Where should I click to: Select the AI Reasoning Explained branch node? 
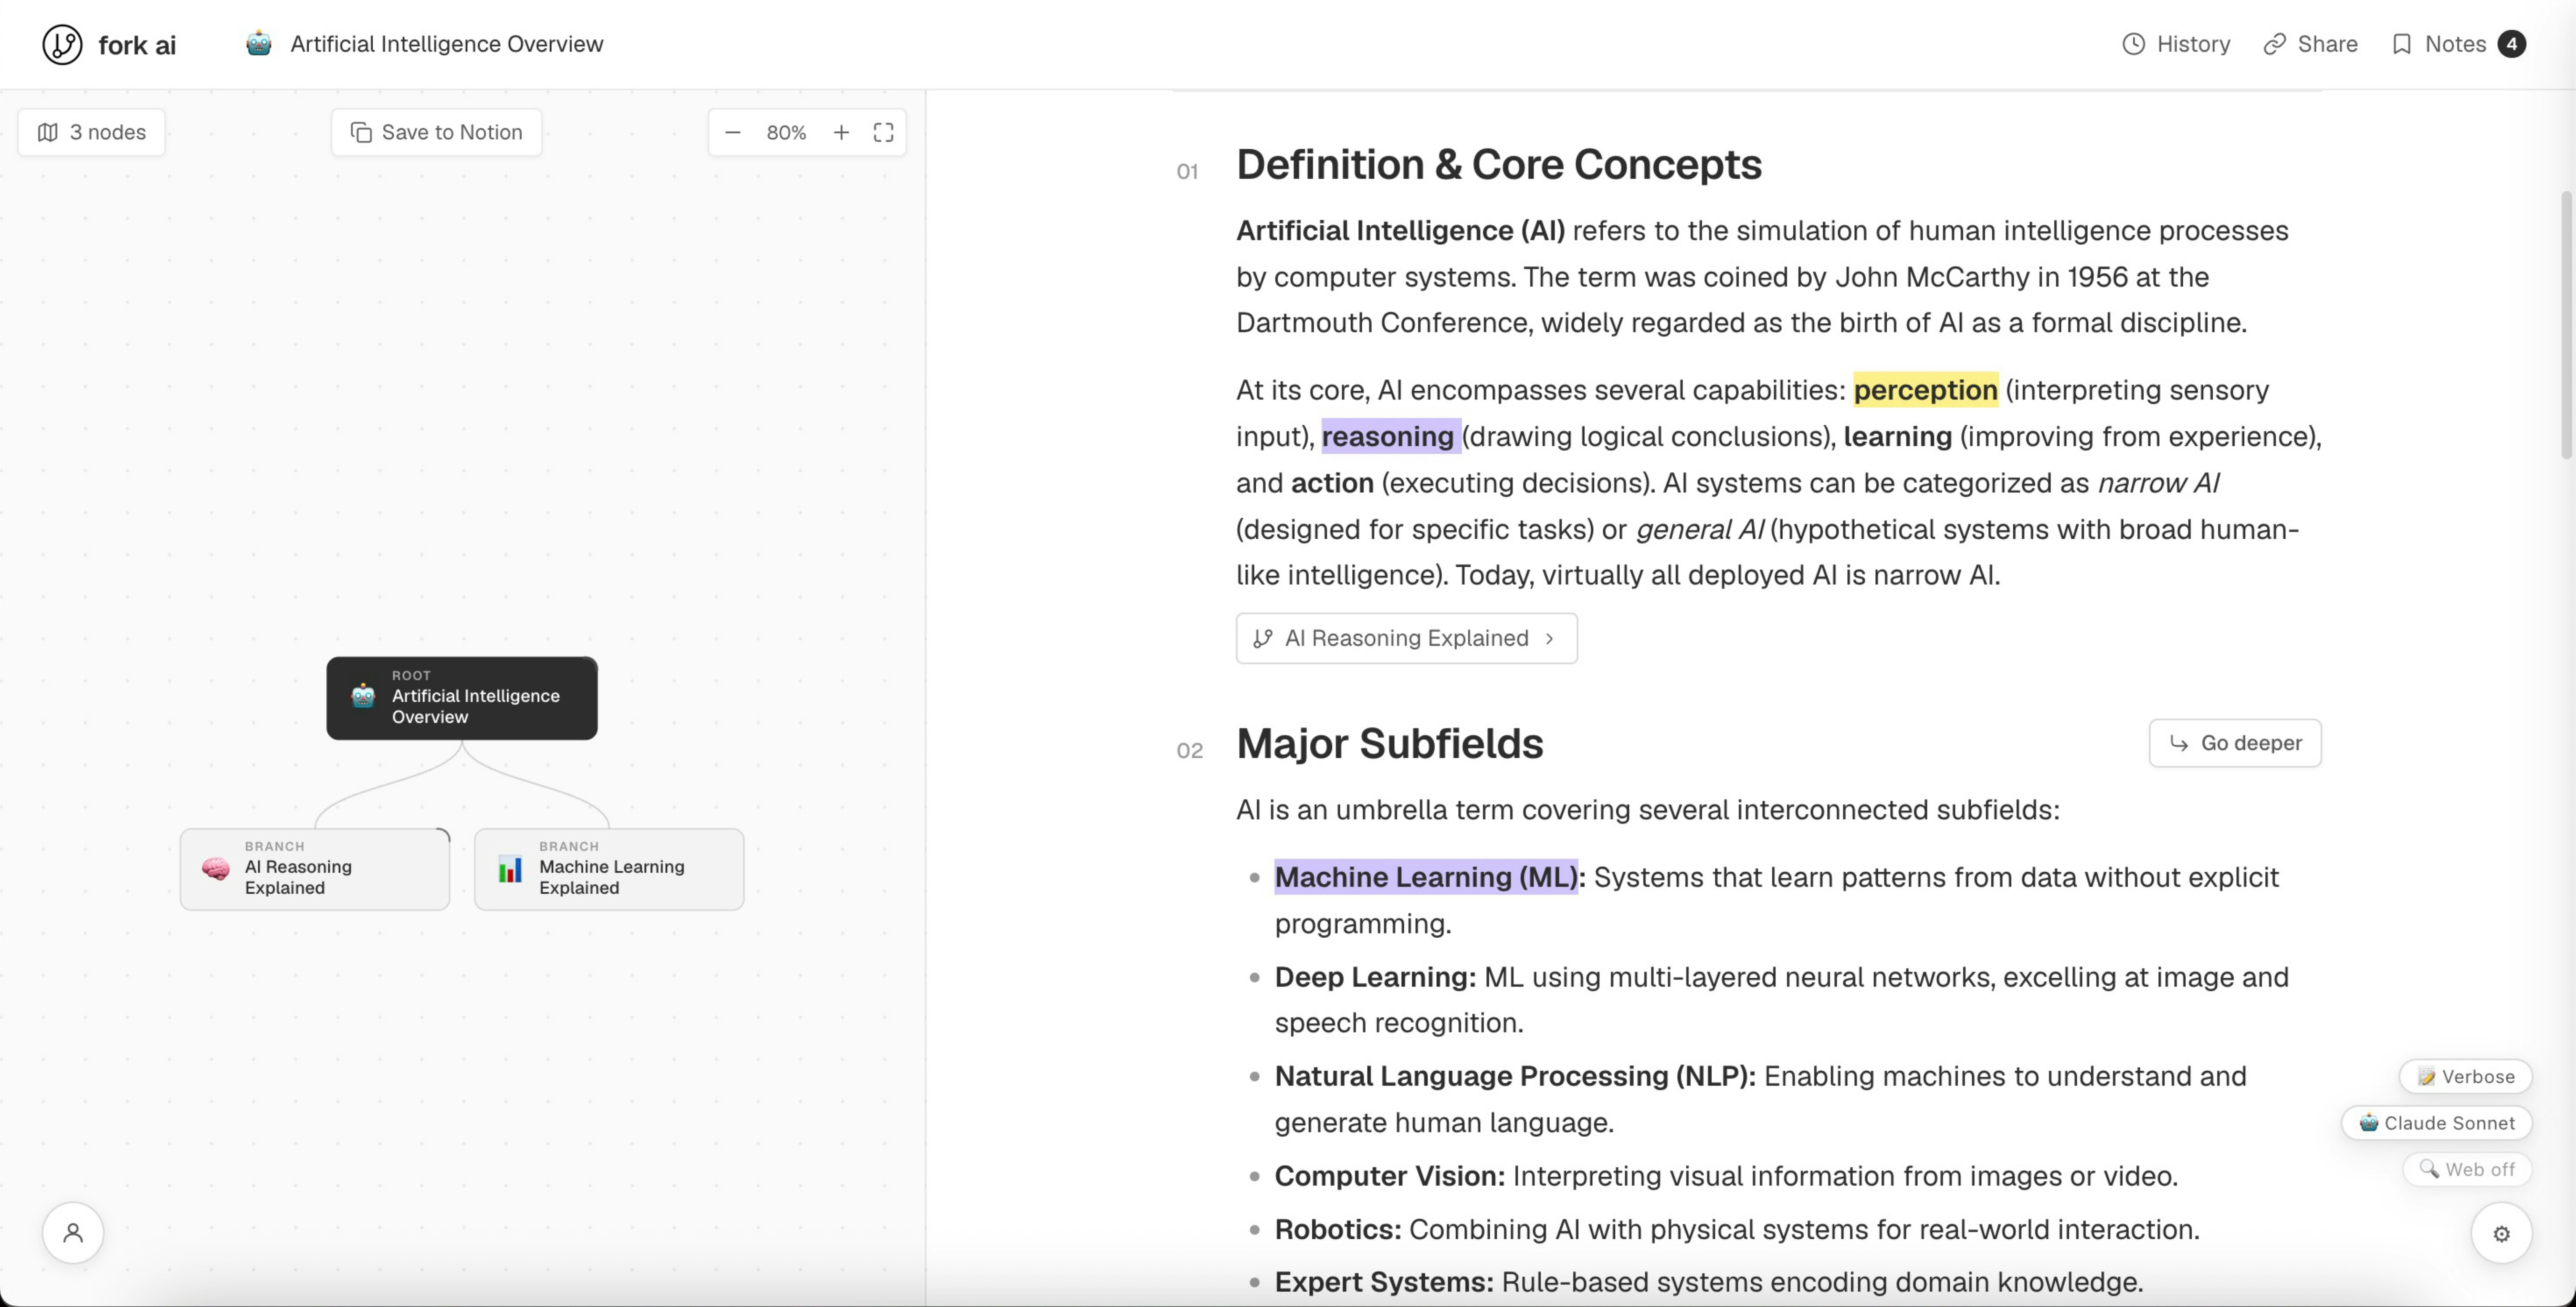(x=315, y=869)
